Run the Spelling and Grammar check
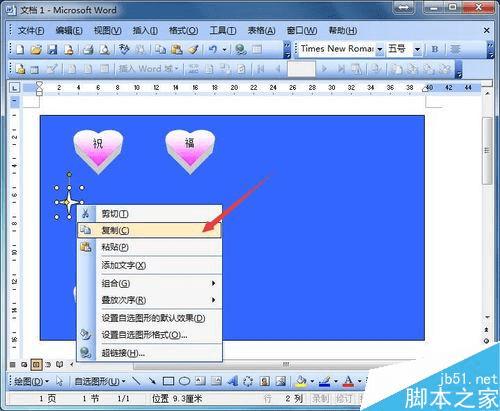This screenshot has width=500, height=411. pos(124,49)
